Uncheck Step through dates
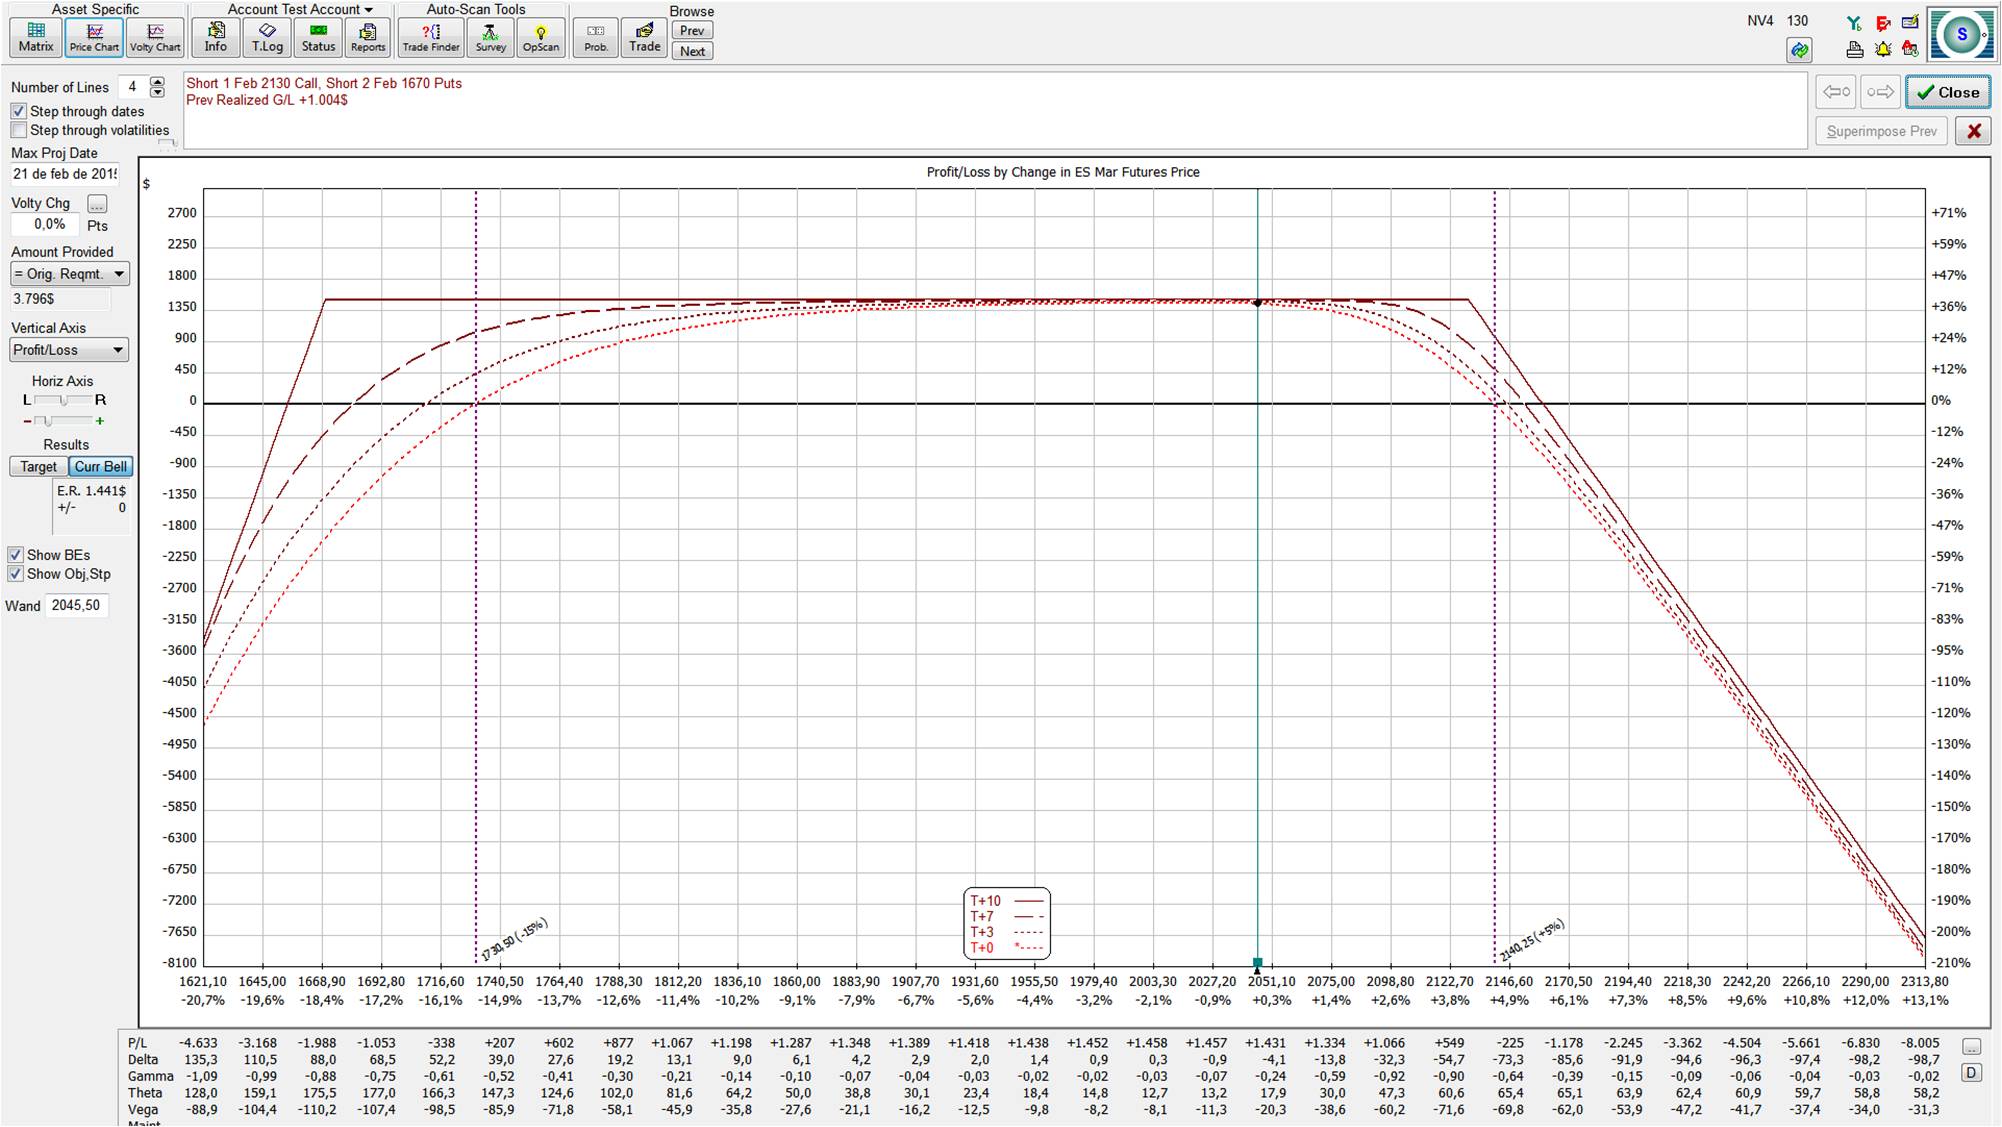The image size is (2002, 1127). (18, 111)
